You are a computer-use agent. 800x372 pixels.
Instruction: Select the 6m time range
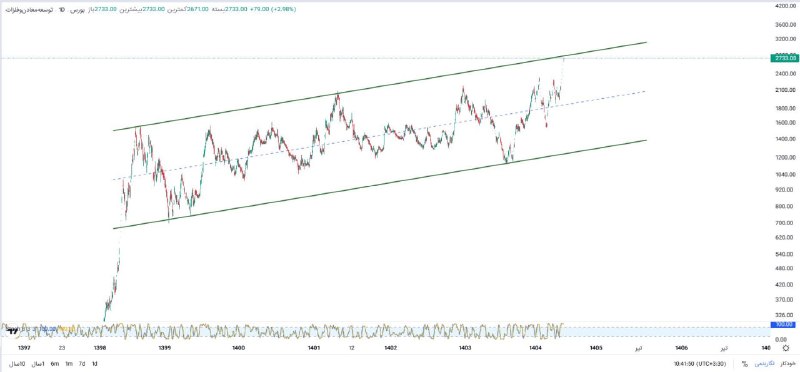point(55,364)
